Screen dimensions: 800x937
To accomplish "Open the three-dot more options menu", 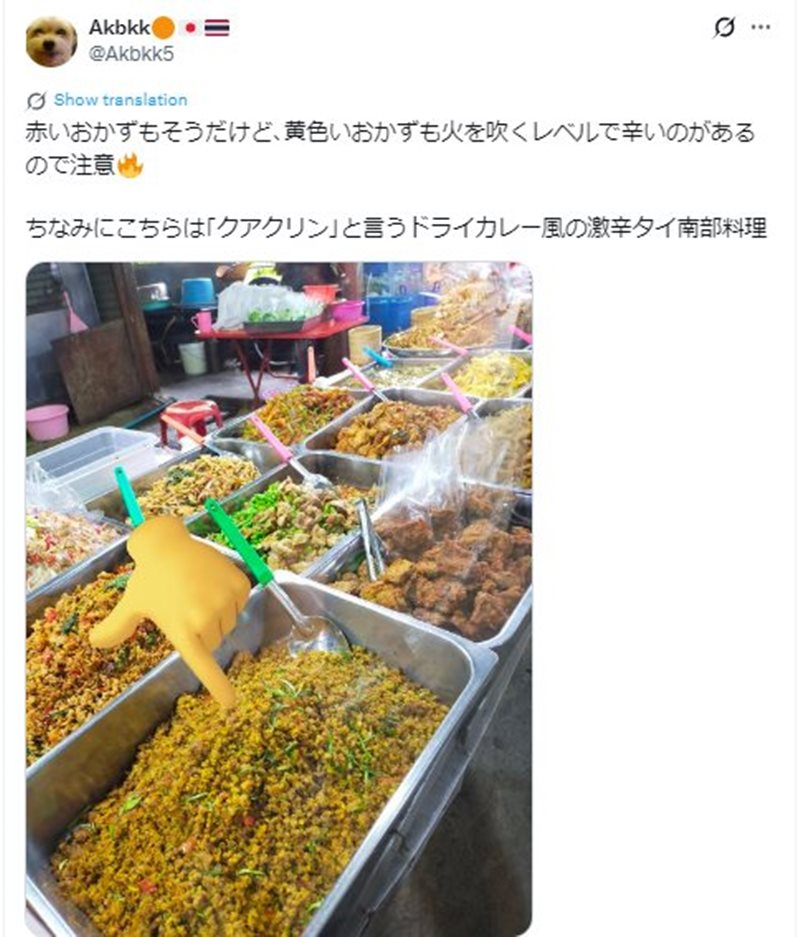I will coord(761,27).
